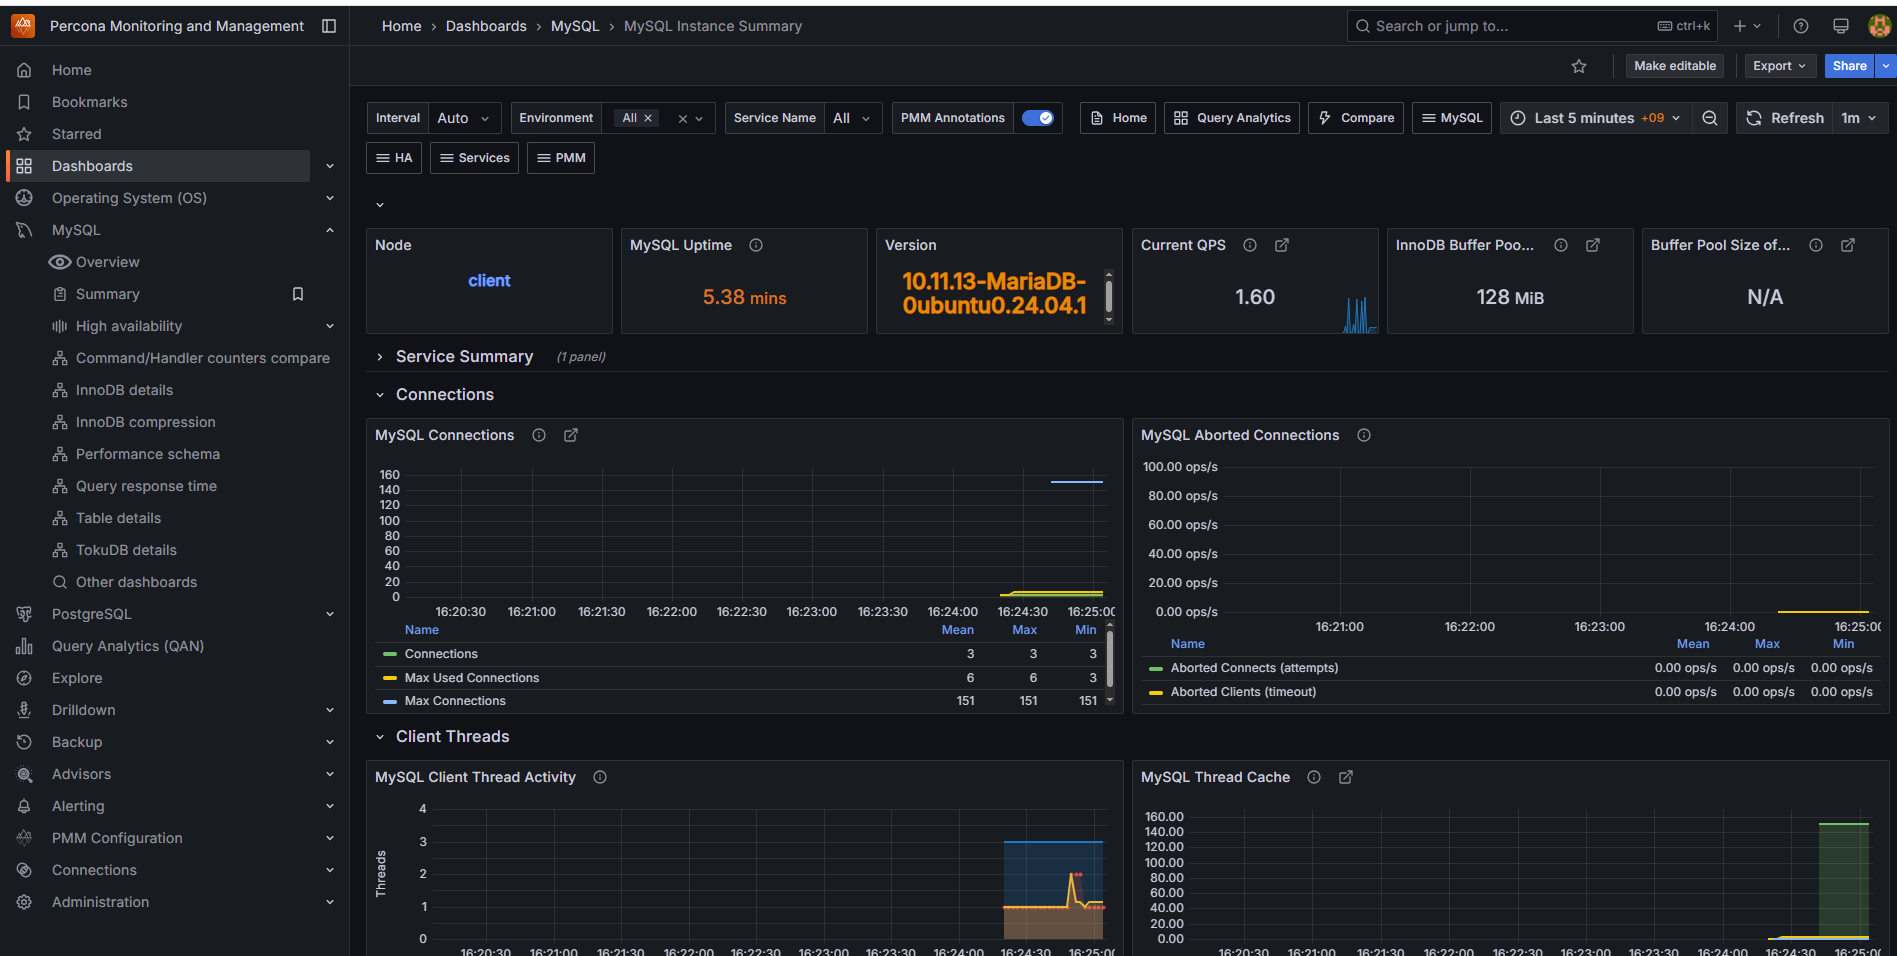The height and width of the screenshot is (956, 1897).
Task: Open the news monitor icon
Action: pyautogui.click(x=1841, y=26)
